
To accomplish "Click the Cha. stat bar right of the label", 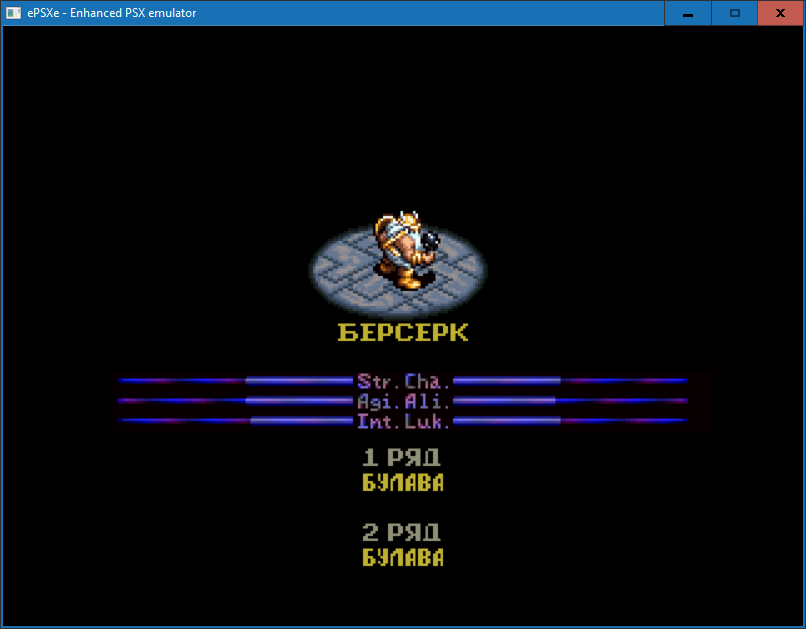I will (x=571, y=381).
